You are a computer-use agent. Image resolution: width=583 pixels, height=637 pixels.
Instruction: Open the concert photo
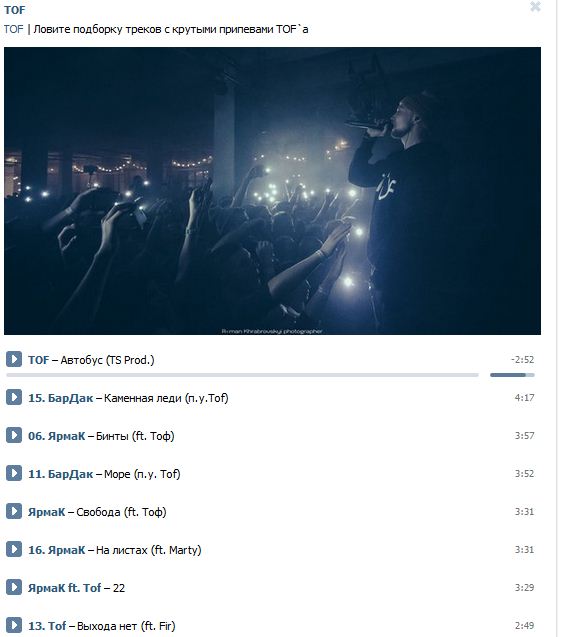tap(272, 191)
